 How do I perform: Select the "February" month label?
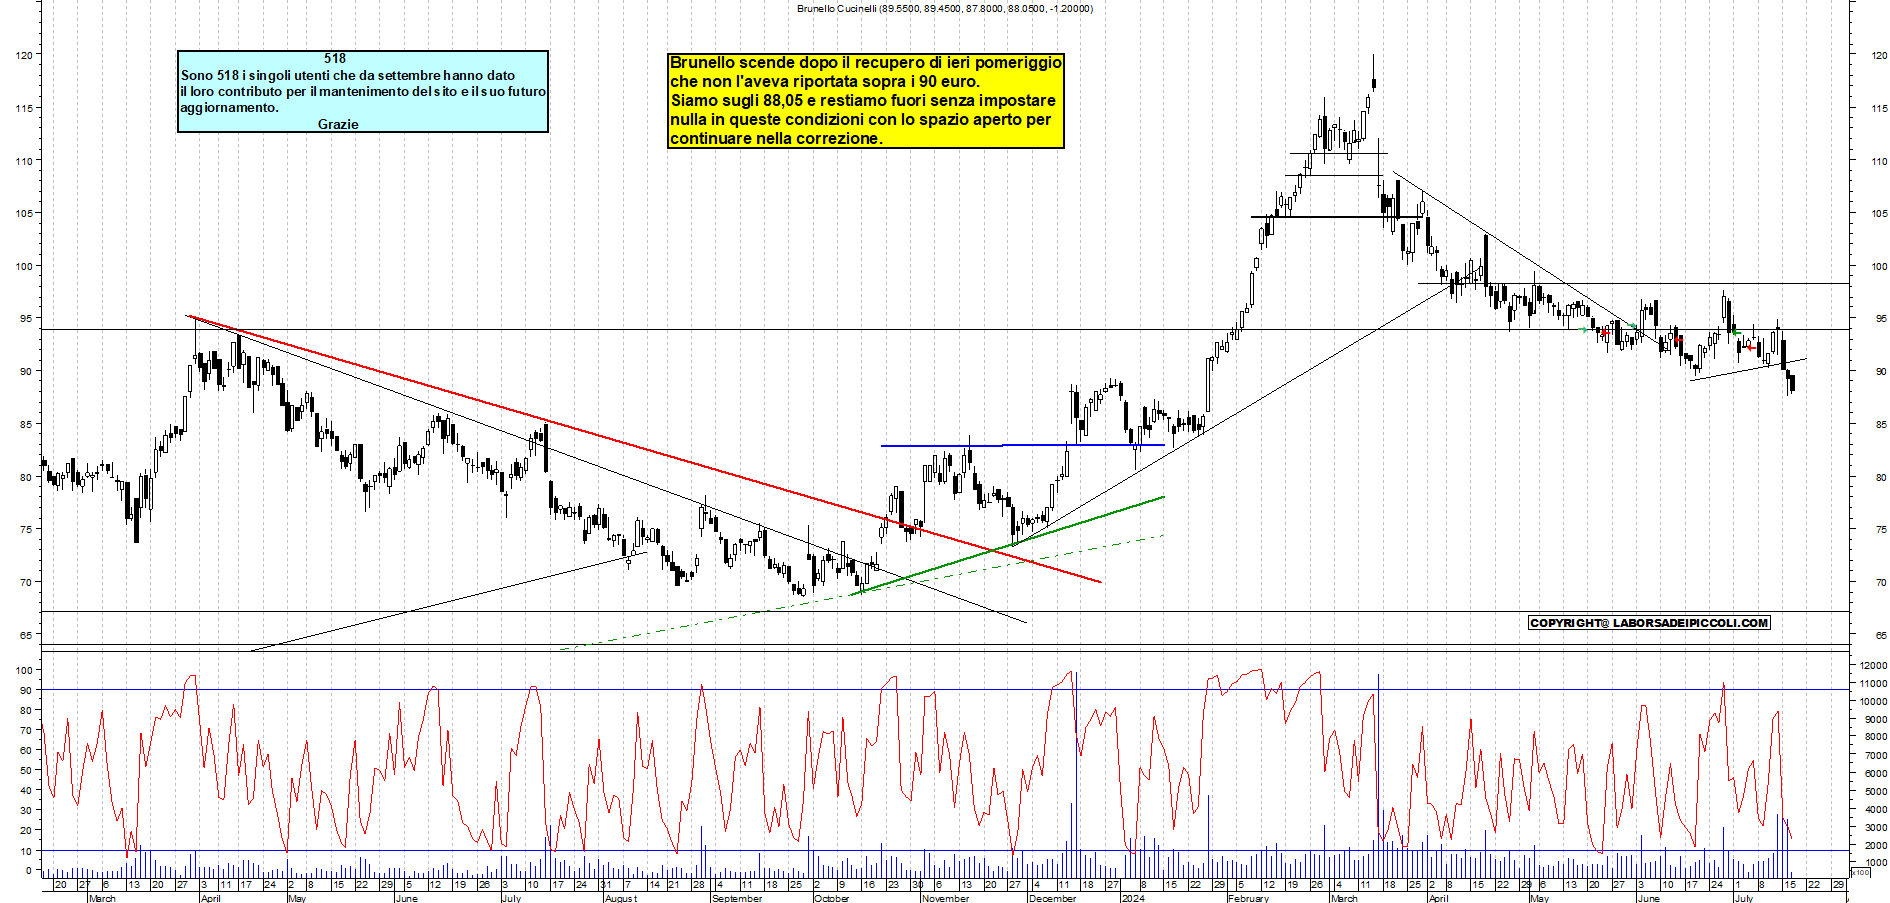[1248, 898]
